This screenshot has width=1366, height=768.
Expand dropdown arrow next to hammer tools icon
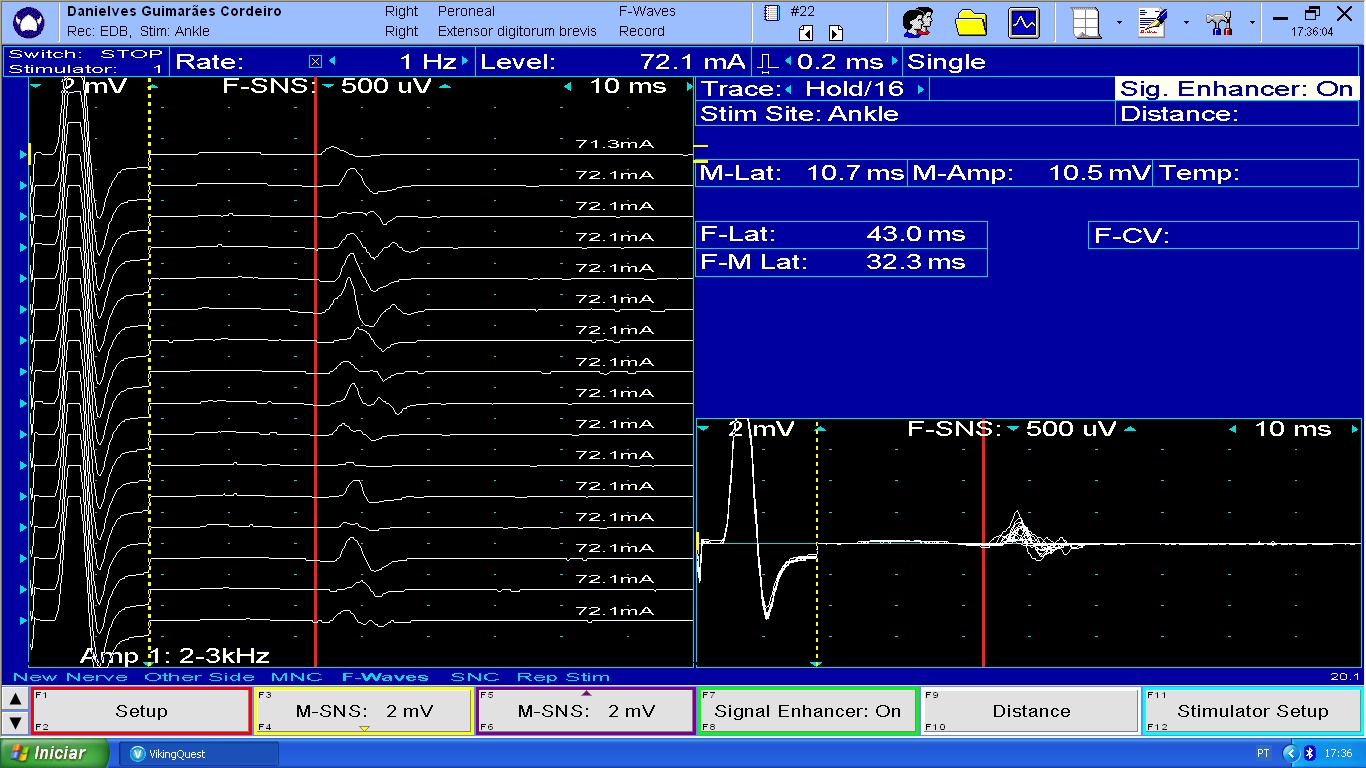[x=1251, y=22]
